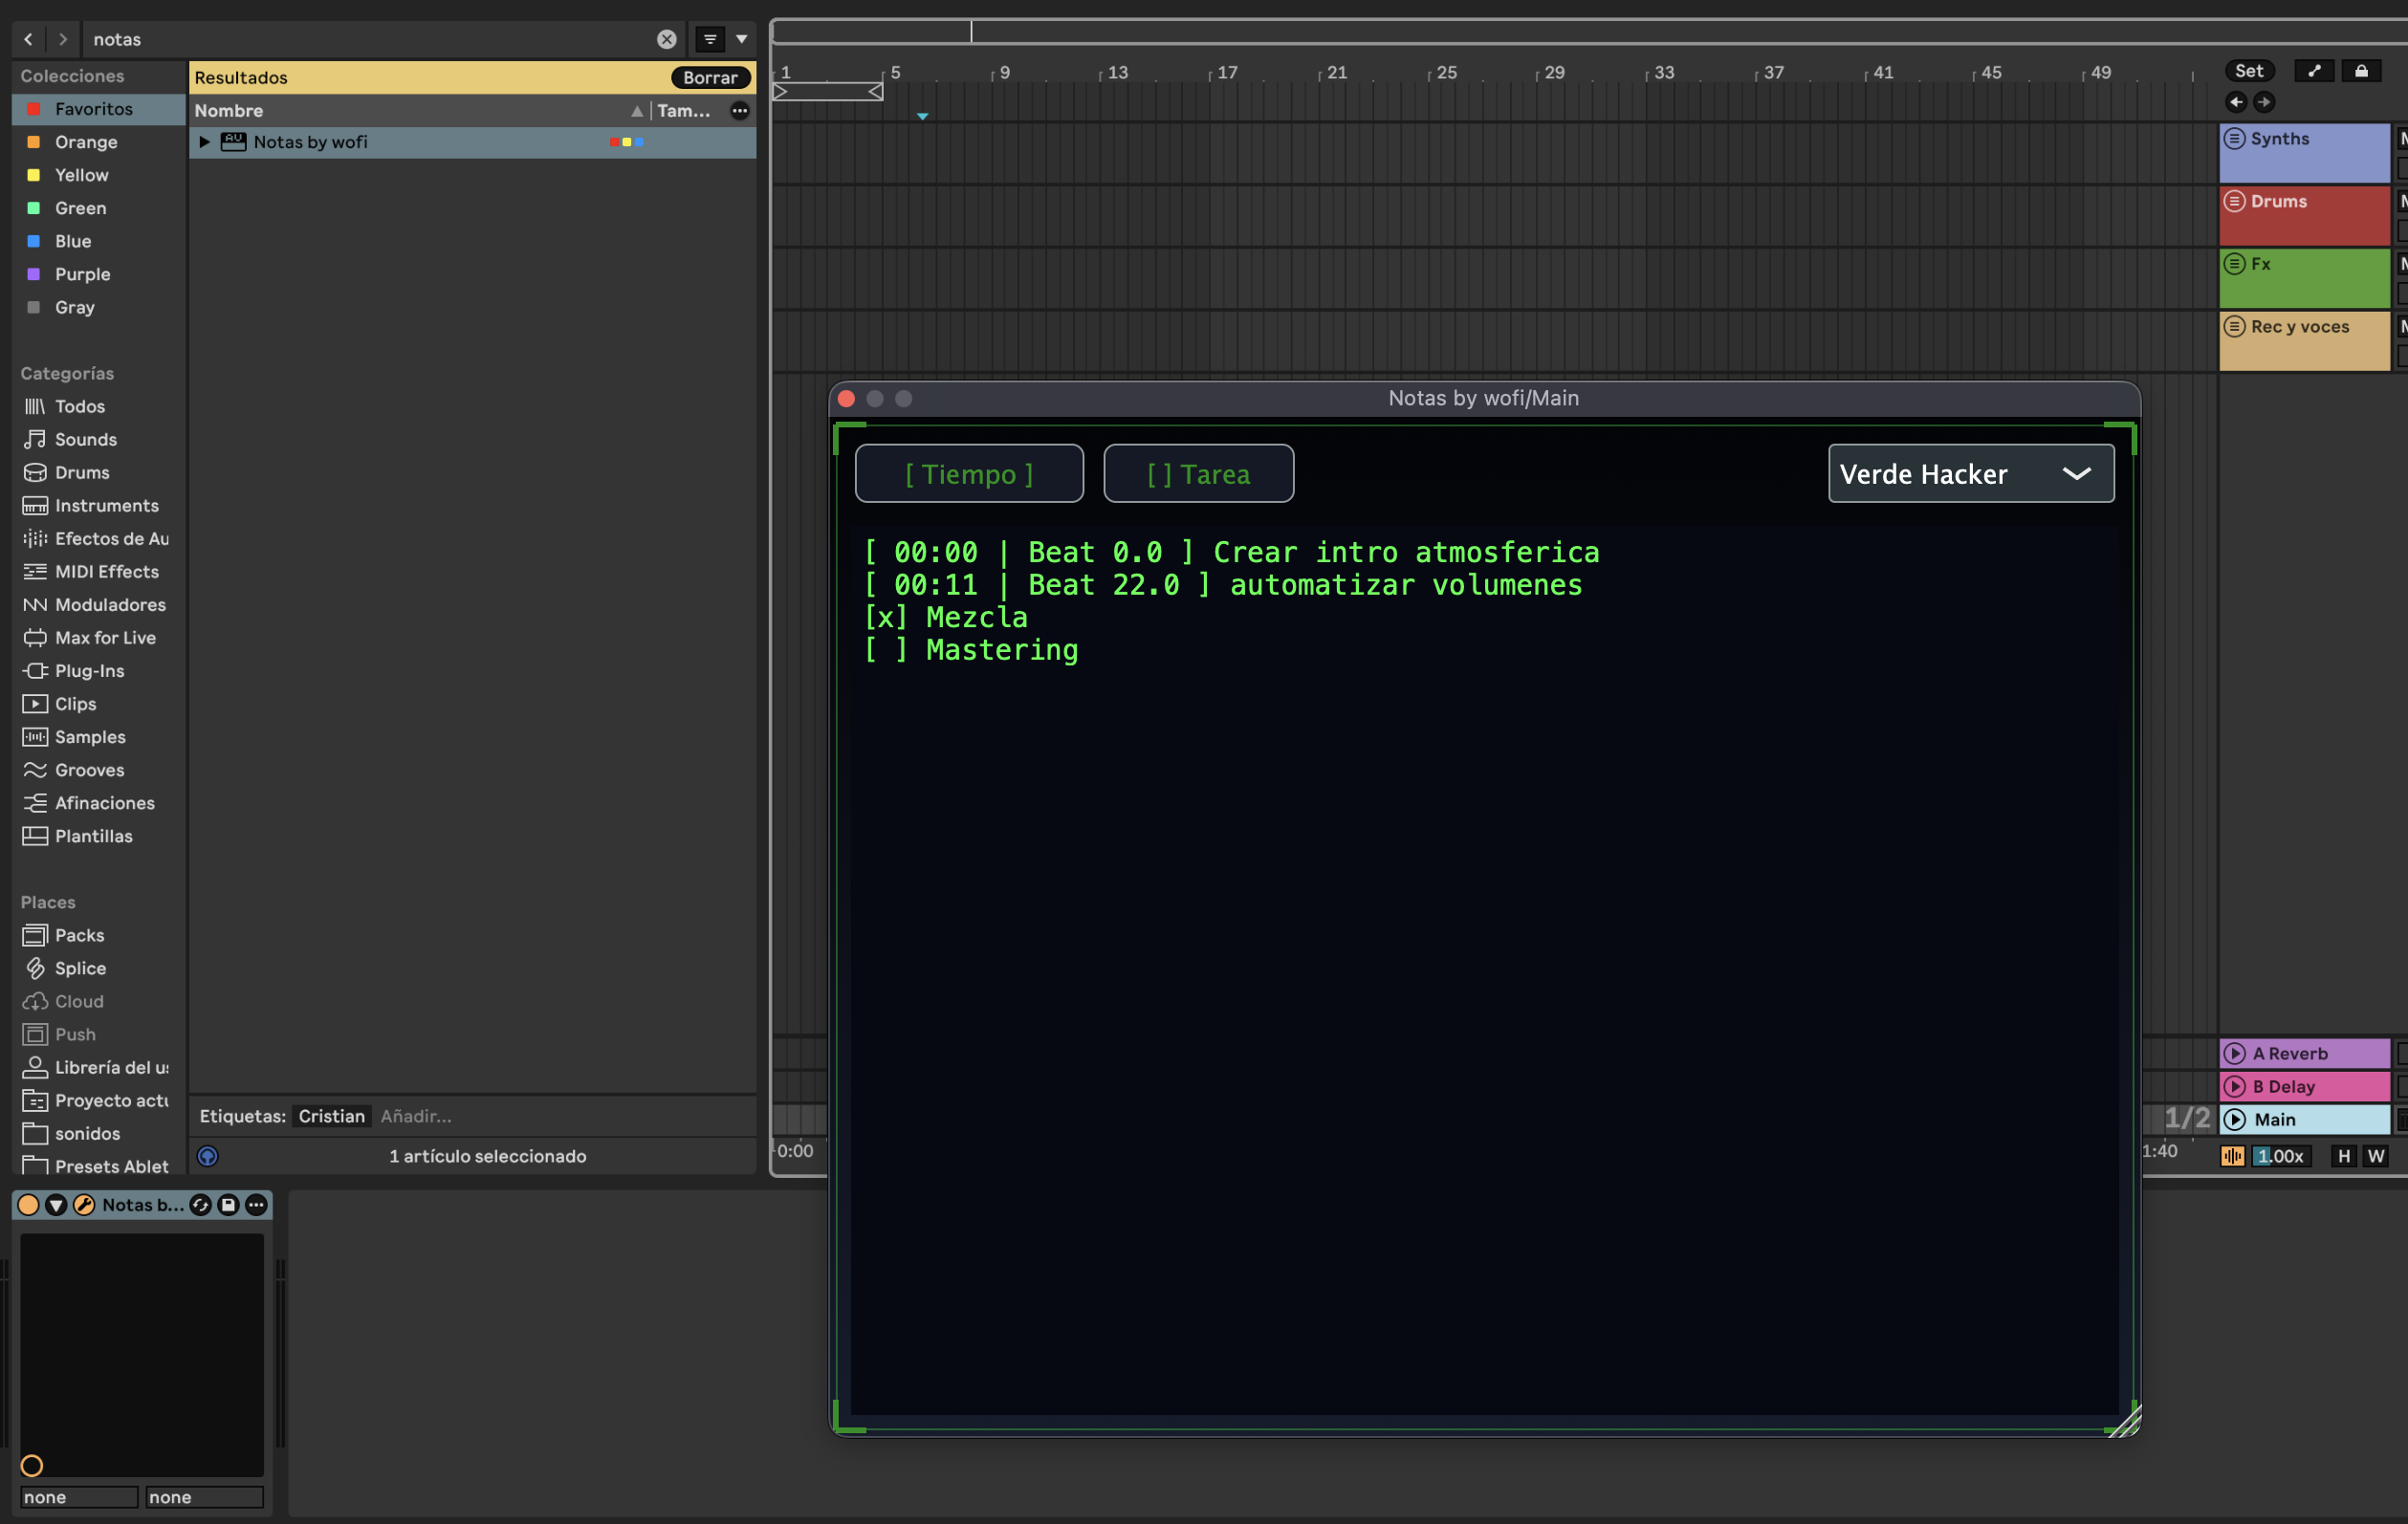
Task: Click the Notas device save preset icon
Action: [228, 1205]
